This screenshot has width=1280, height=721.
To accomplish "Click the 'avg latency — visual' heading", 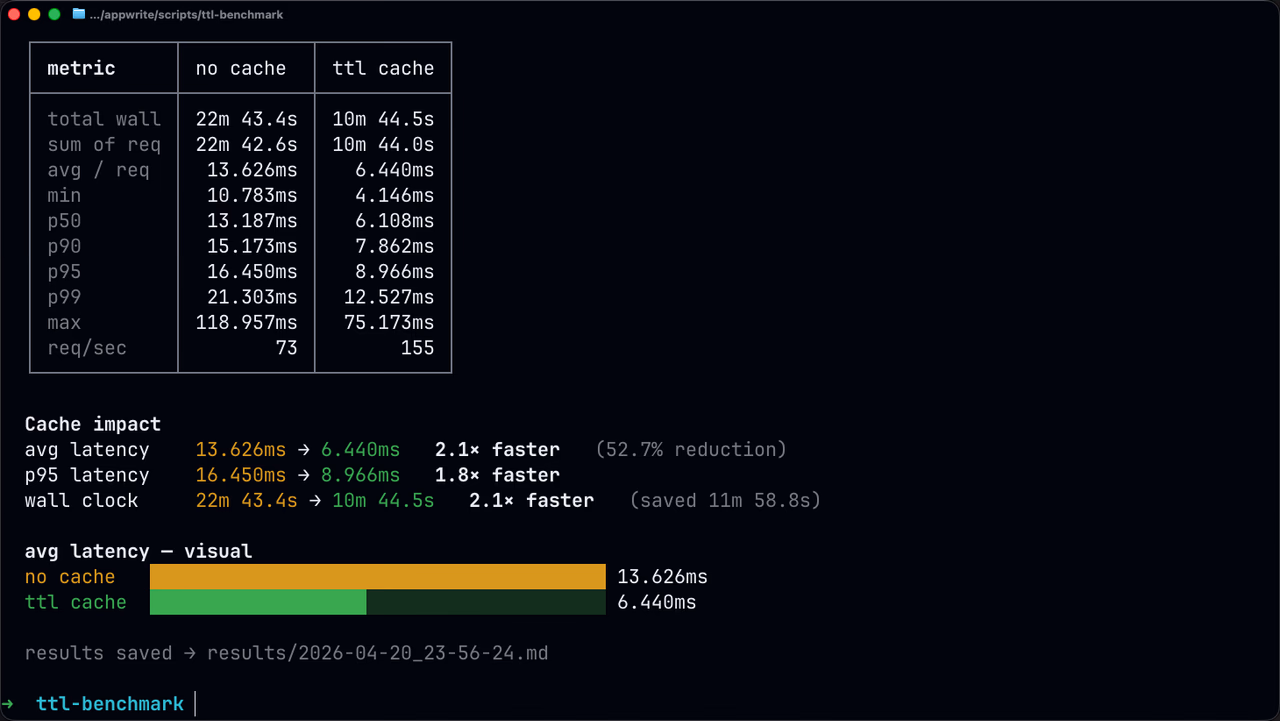I will (x=139, y=551).
